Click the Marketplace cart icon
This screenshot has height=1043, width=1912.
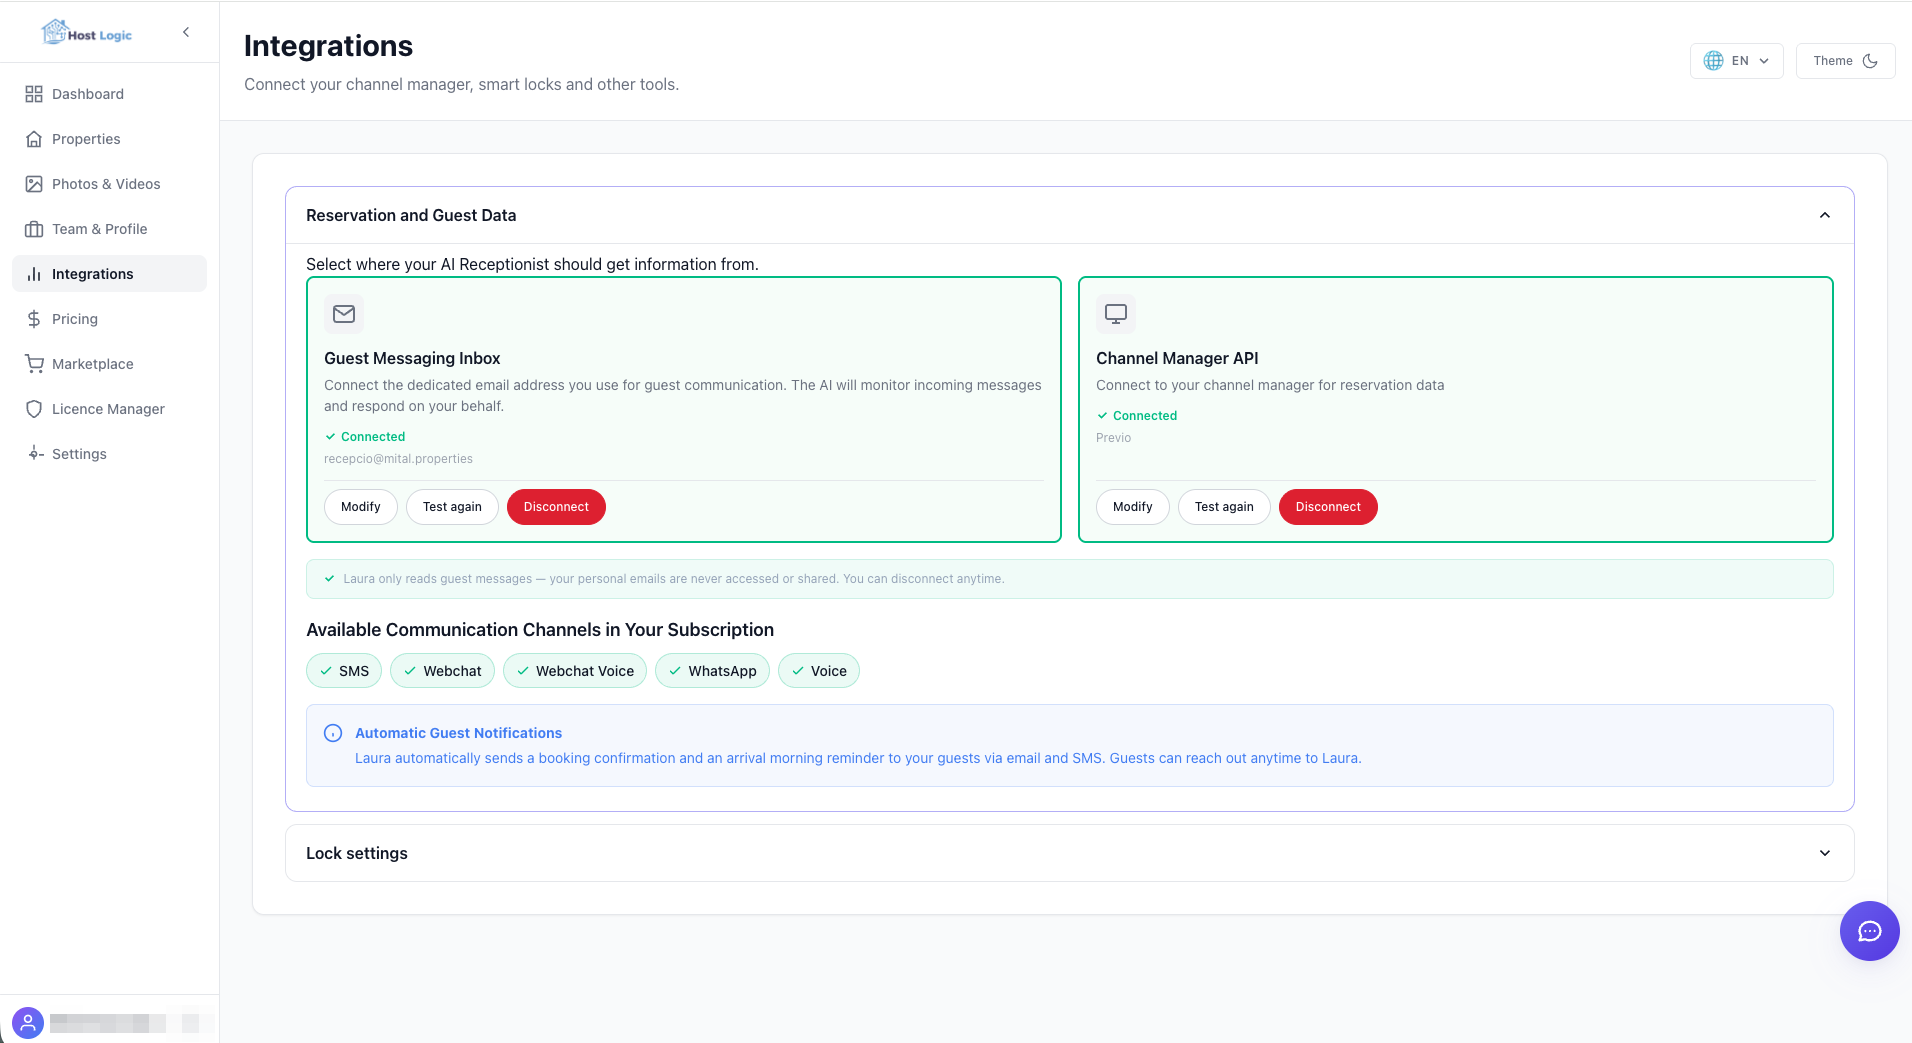34,364
